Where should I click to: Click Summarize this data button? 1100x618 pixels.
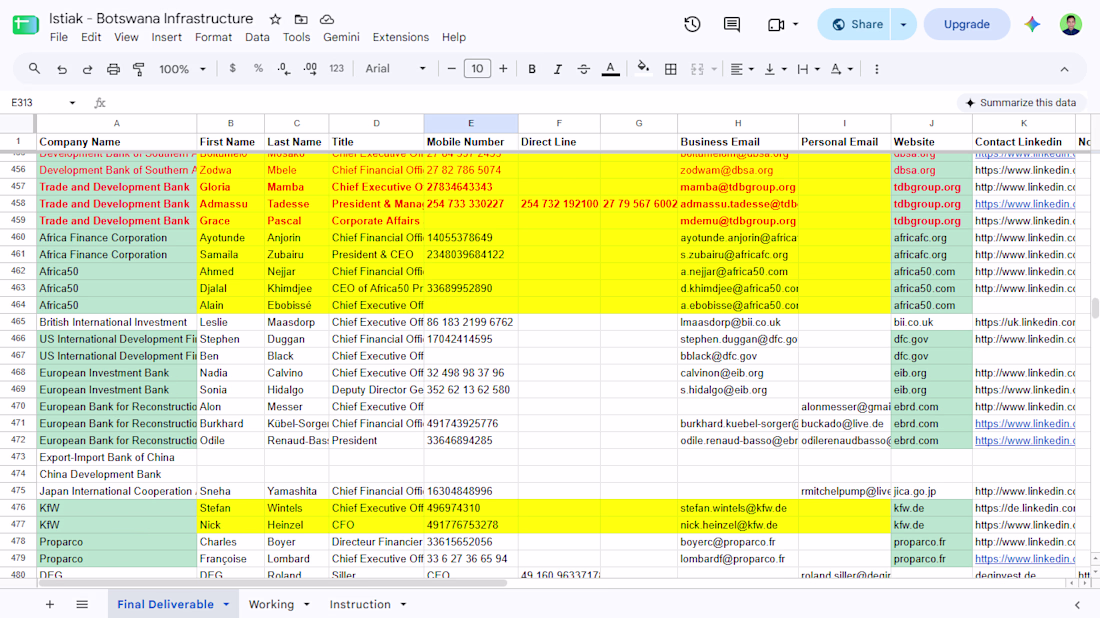coord(1021,102)
